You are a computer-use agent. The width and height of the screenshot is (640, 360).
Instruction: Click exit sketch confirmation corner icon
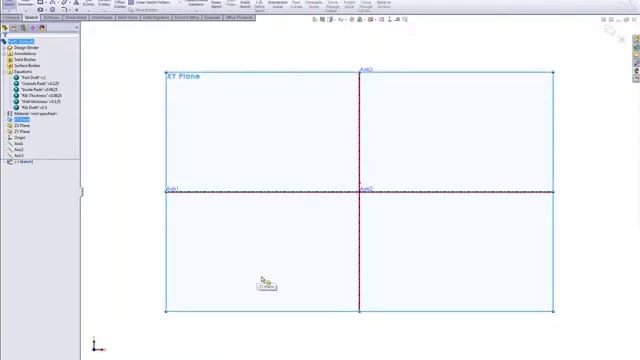[610, 30]
